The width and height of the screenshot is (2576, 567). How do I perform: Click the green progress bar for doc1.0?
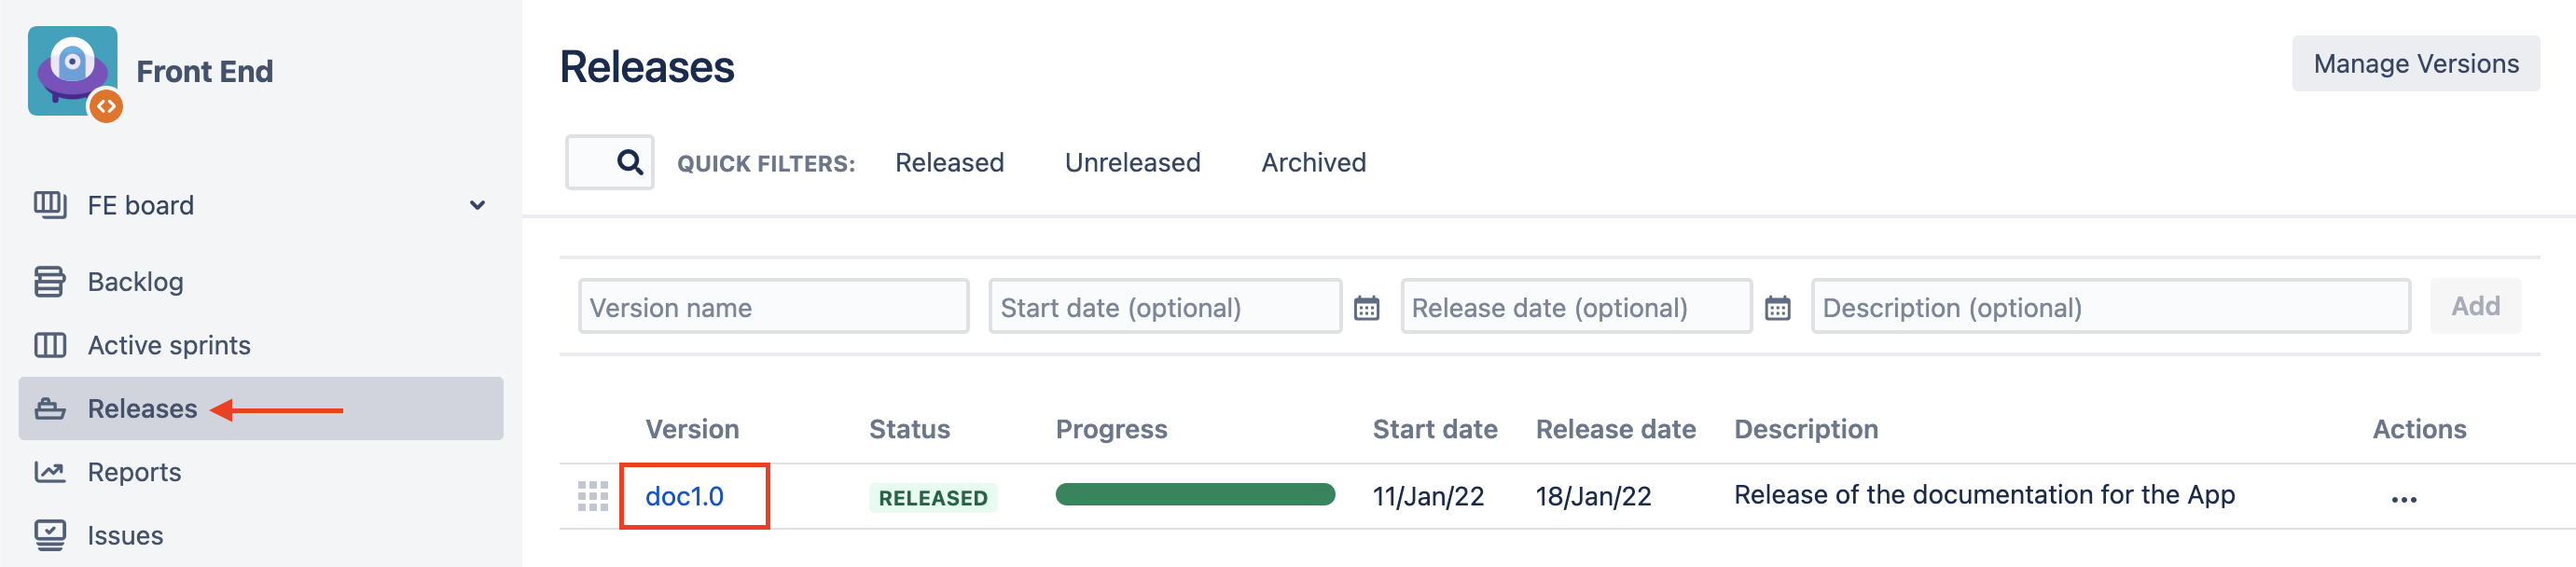coord(1195,495)
